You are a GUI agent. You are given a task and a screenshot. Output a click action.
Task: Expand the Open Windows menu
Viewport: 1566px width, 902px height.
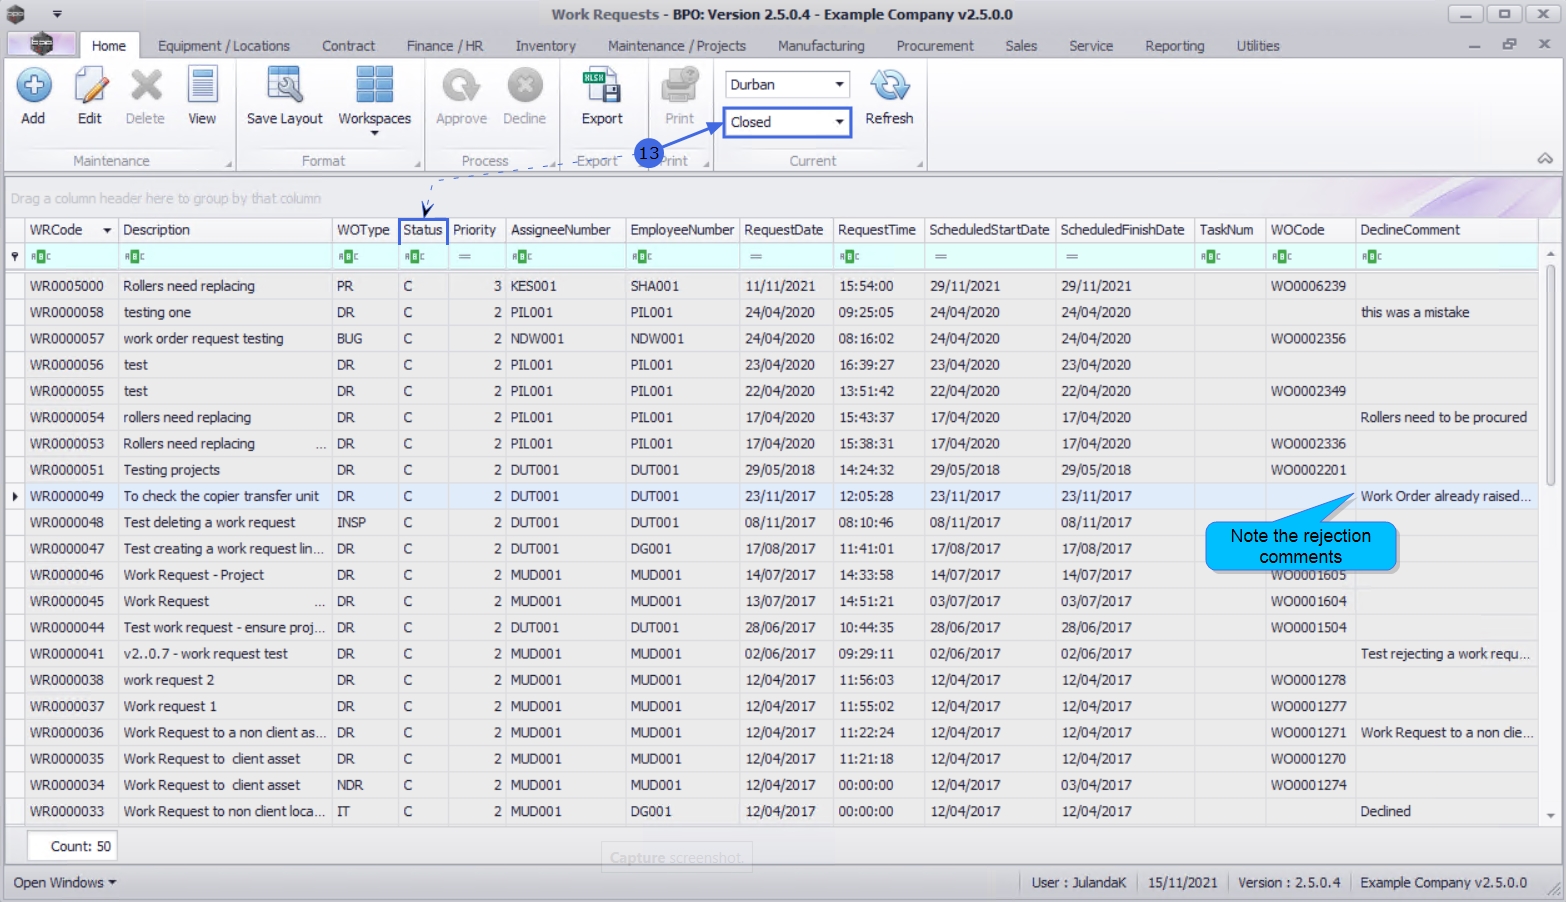click(65, 883)
